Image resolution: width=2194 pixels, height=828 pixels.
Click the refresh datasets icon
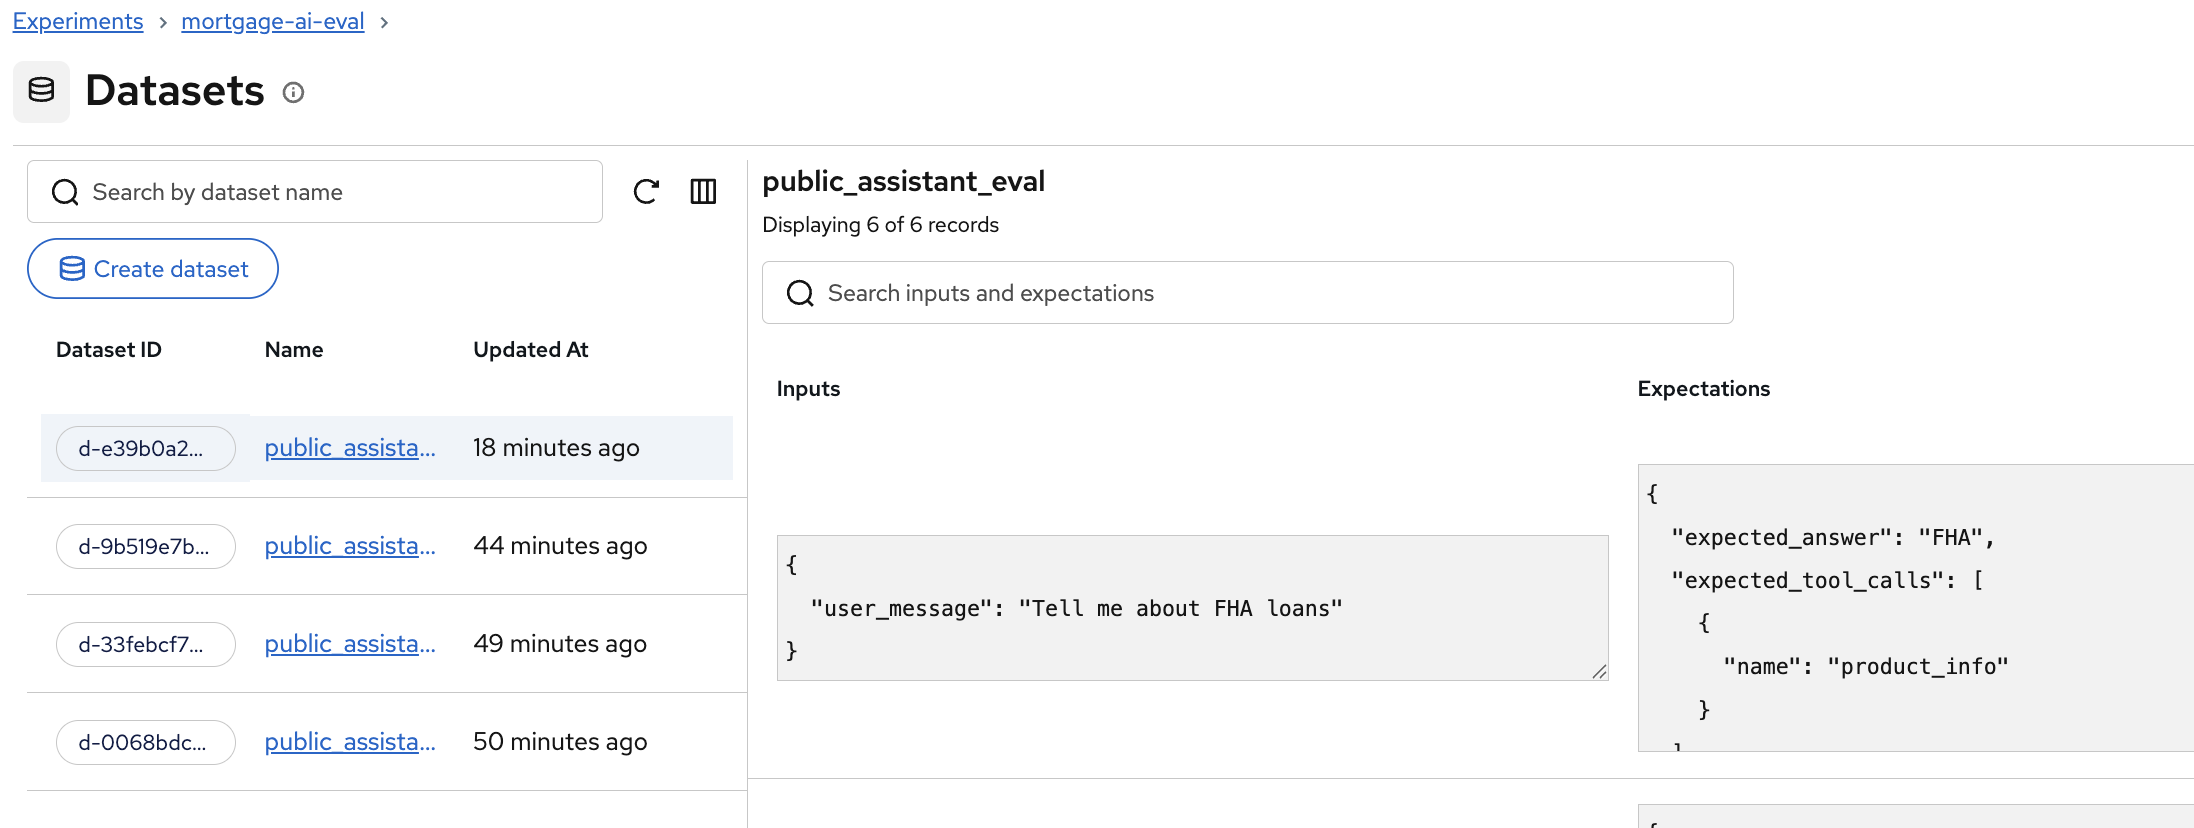coord(646,191)
